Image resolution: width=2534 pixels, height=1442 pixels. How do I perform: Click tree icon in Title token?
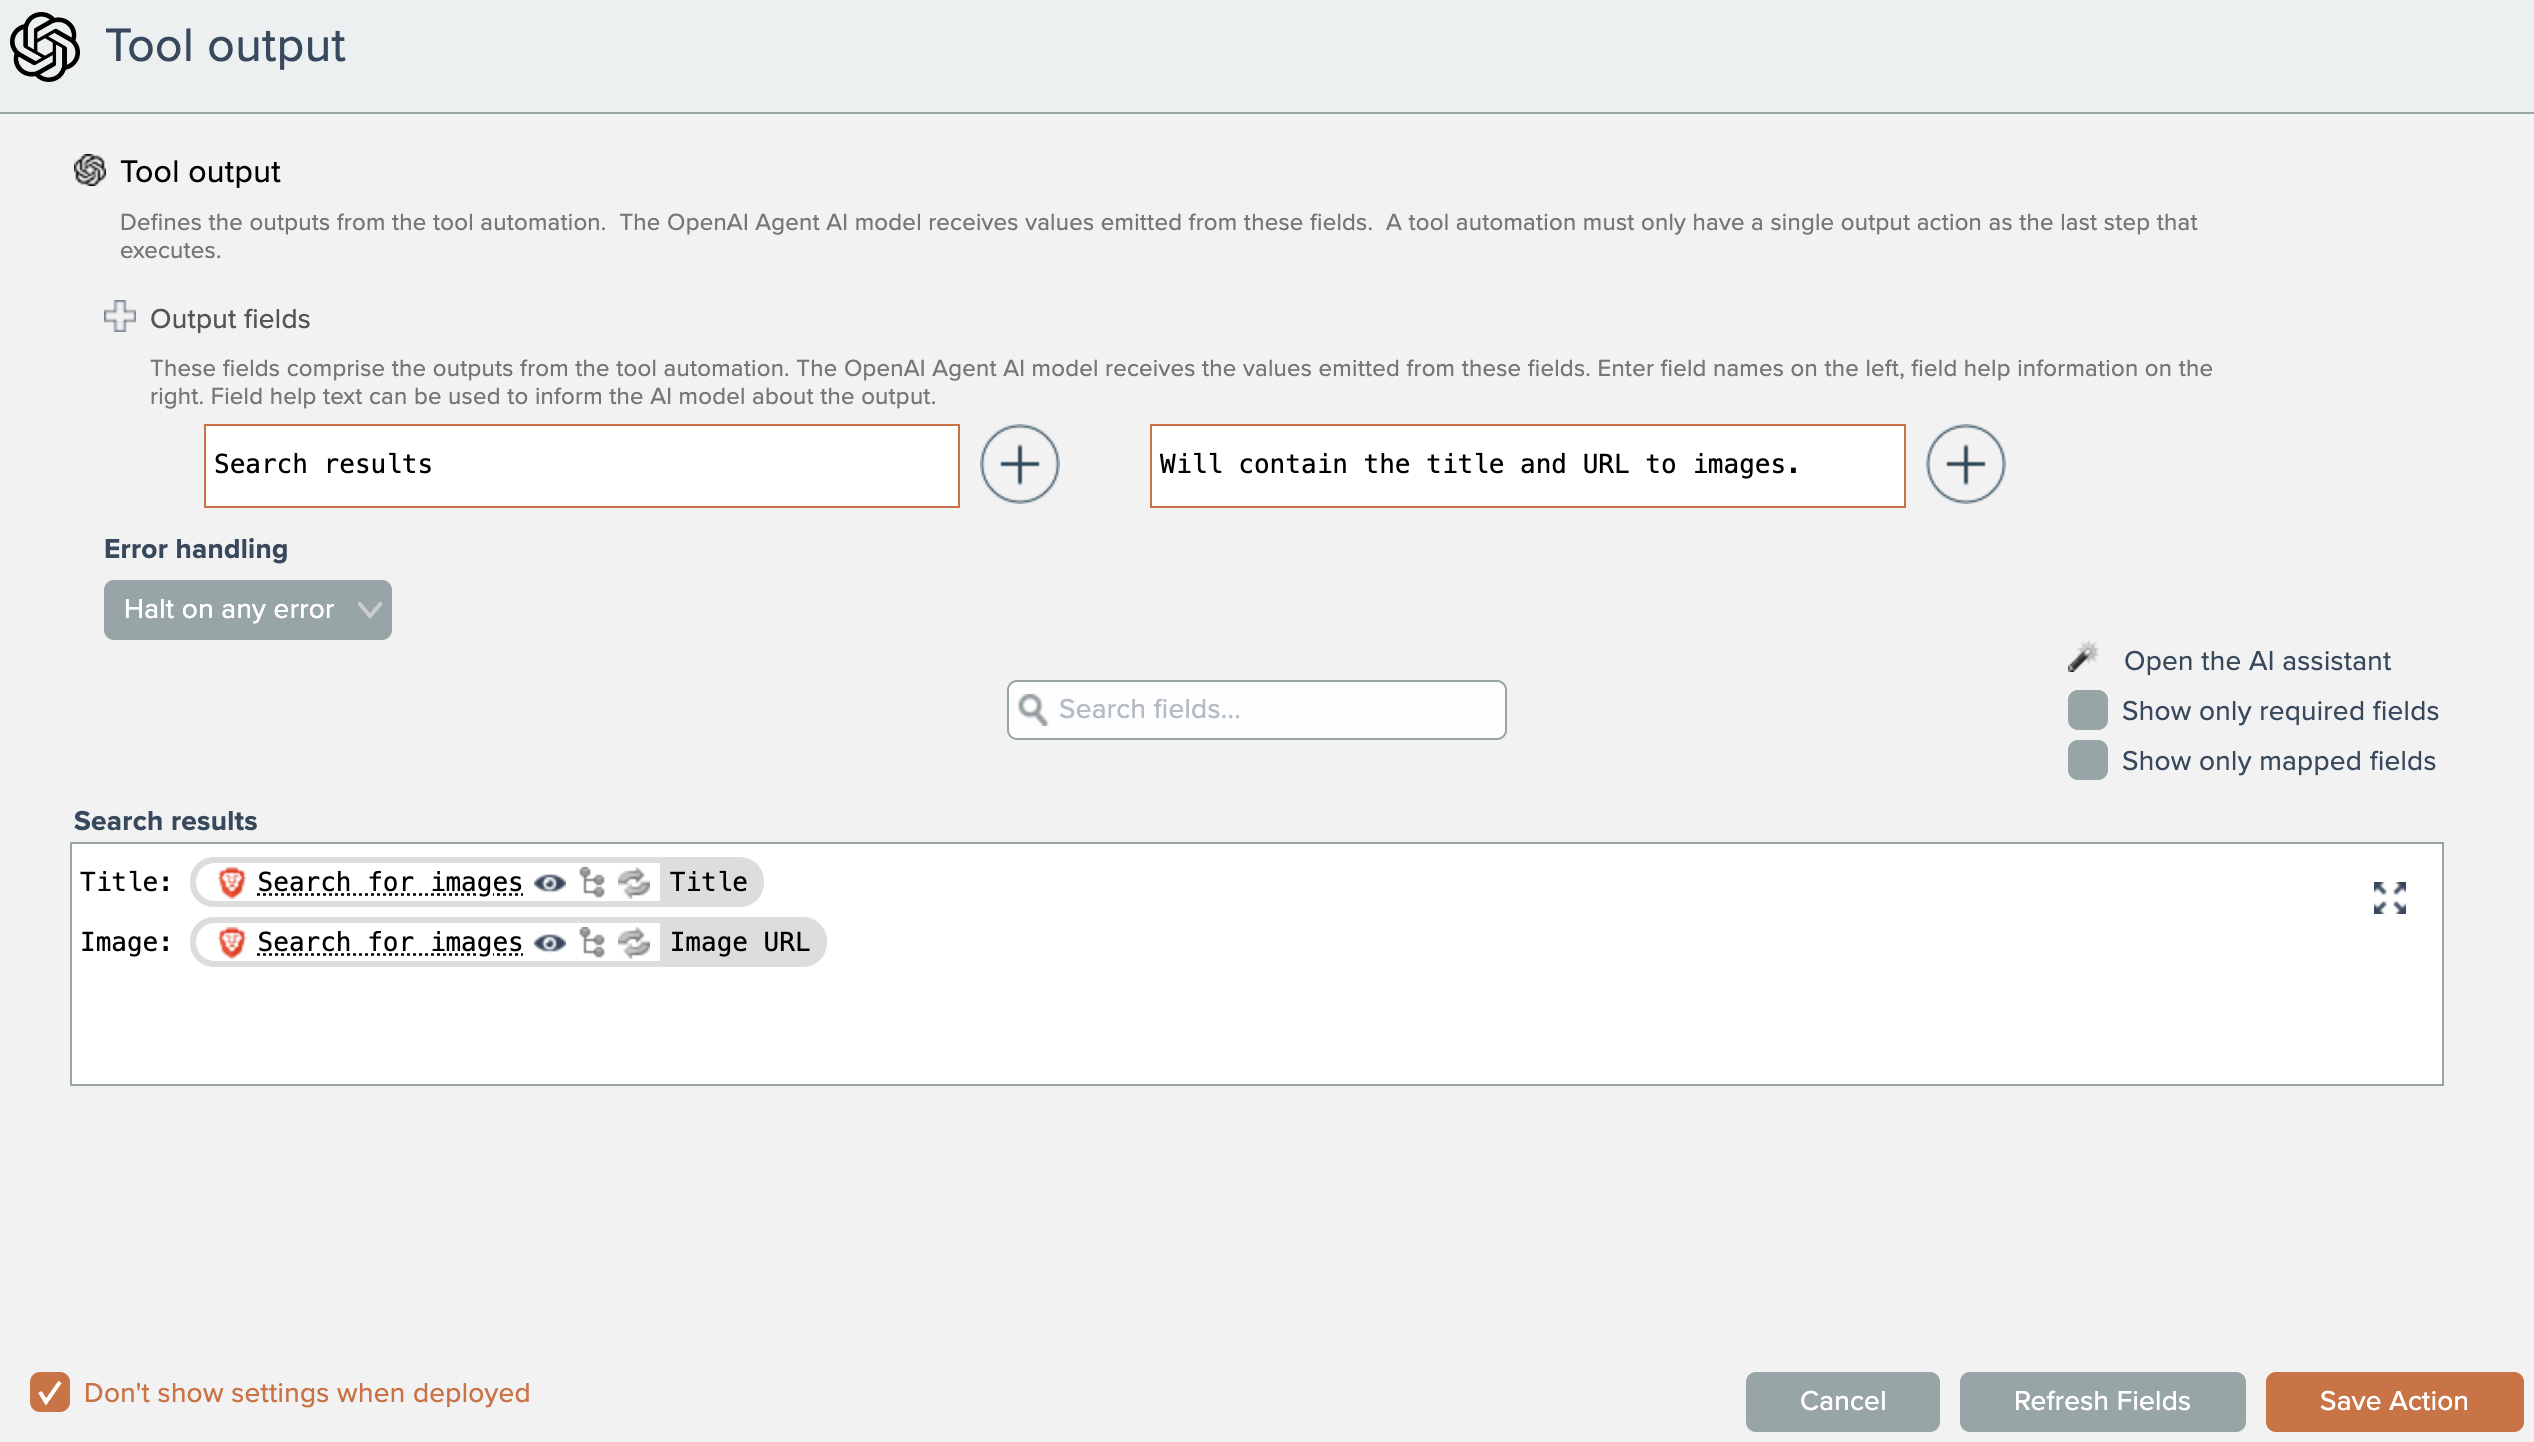[x=593, y=883]
